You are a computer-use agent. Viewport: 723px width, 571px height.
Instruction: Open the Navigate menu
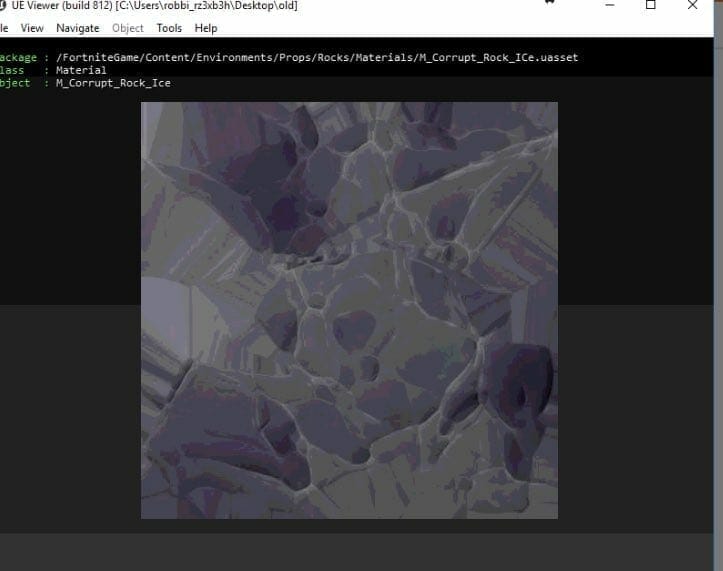coord(77,28)
